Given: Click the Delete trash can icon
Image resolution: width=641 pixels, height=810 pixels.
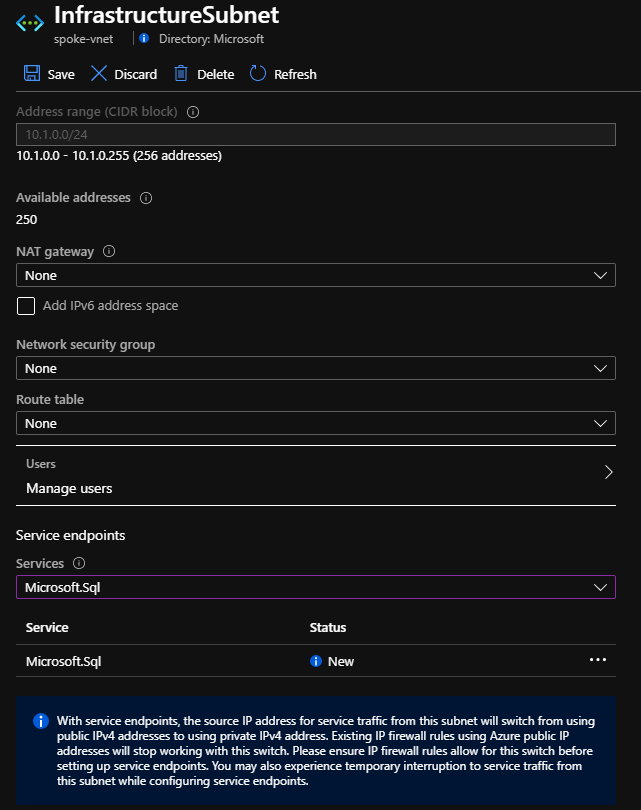Looking at the screenshot, I should [181, 73].
